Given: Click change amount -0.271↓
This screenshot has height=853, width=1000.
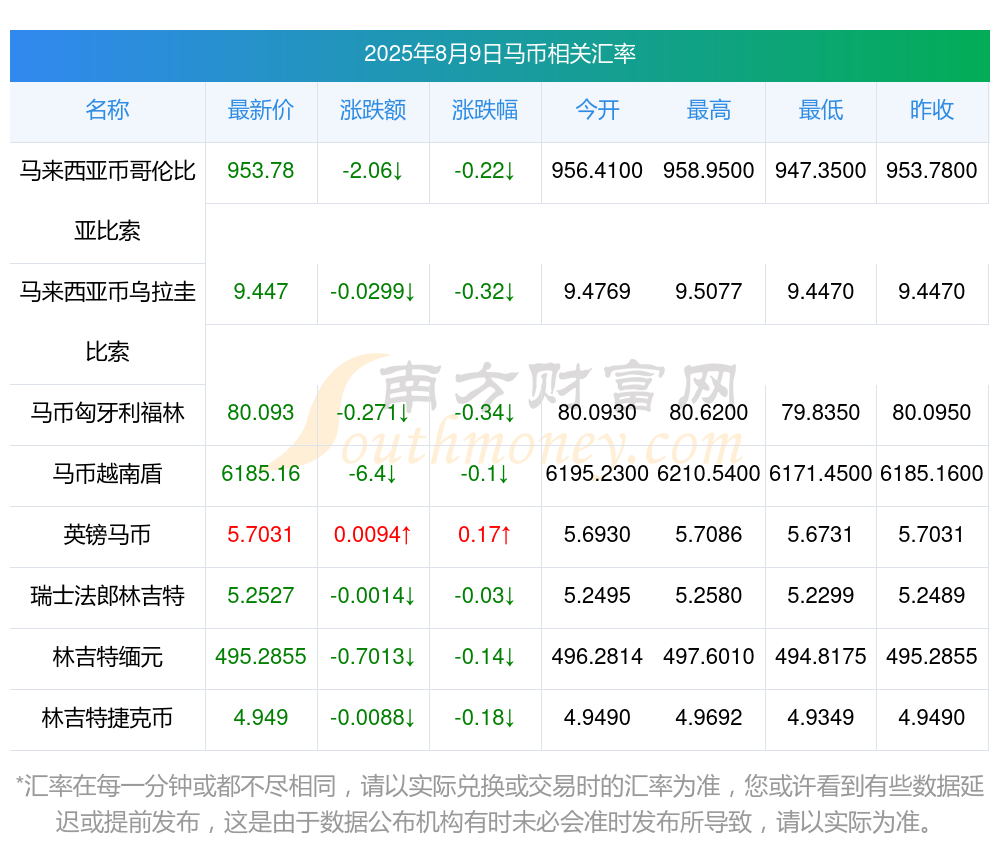Looking at the screenshot, I should tap(372, 412).
